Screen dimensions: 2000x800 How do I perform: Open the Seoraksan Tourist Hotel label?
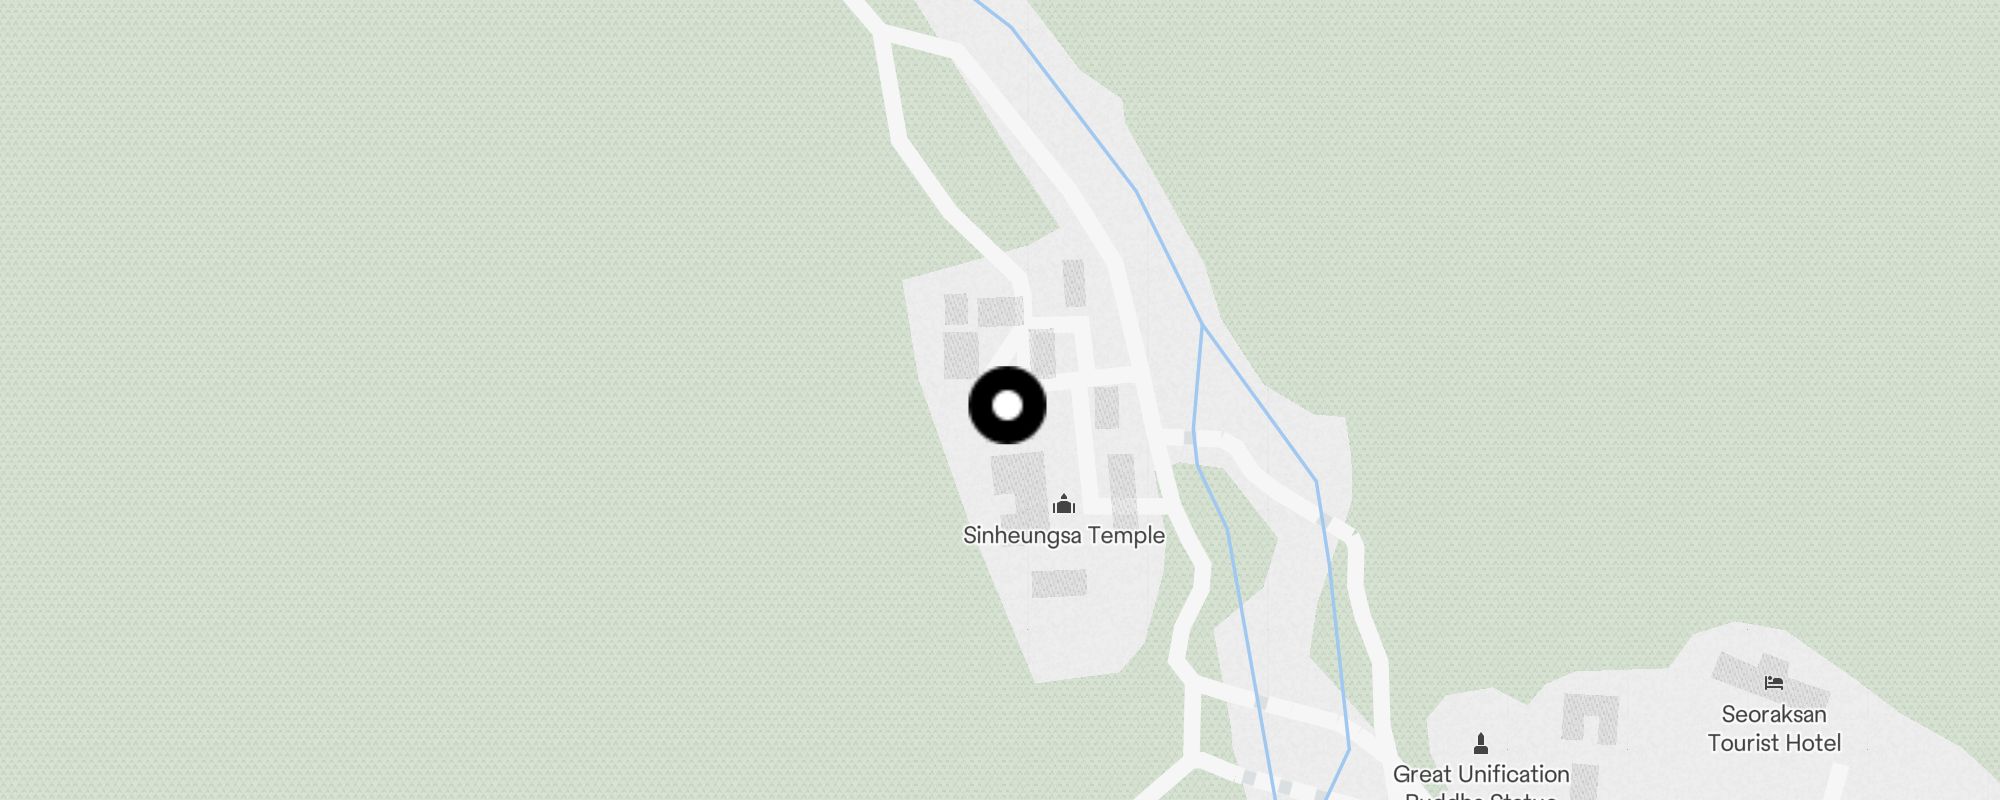click(1774, 728)
